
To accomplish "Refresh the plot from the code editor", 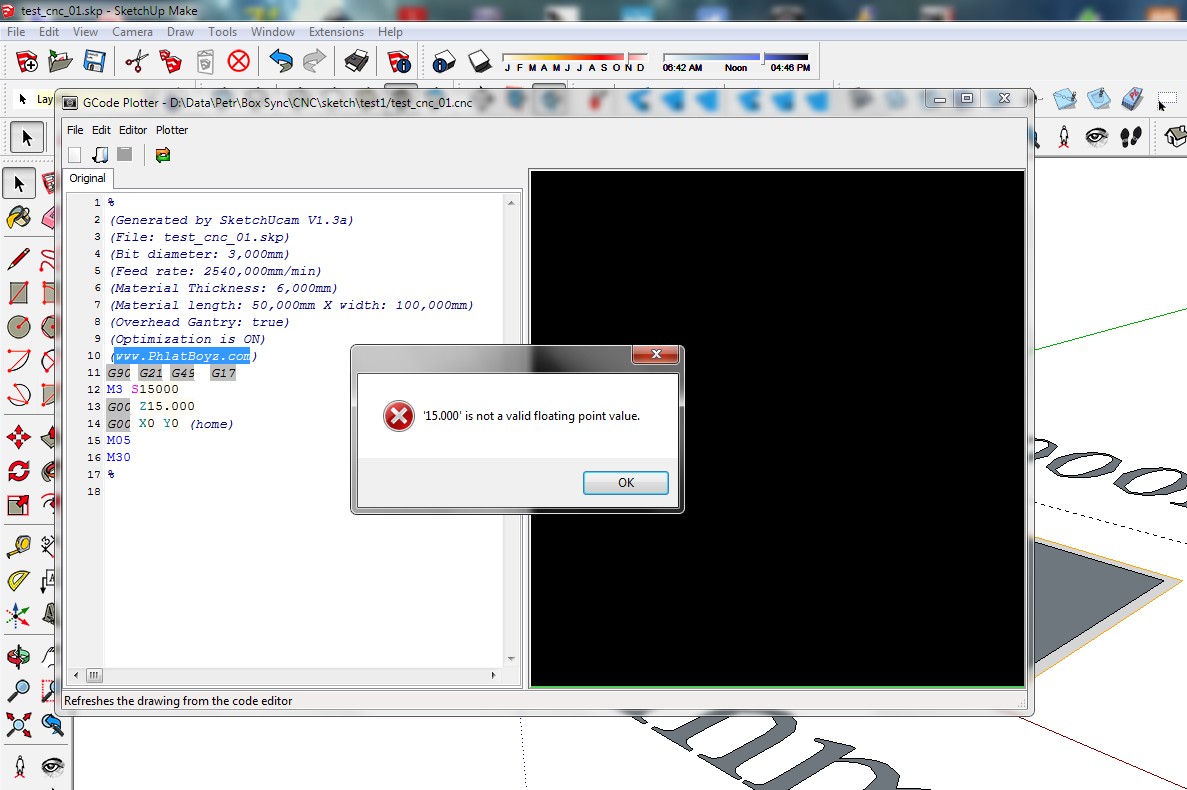I will [x=163, y=154].
